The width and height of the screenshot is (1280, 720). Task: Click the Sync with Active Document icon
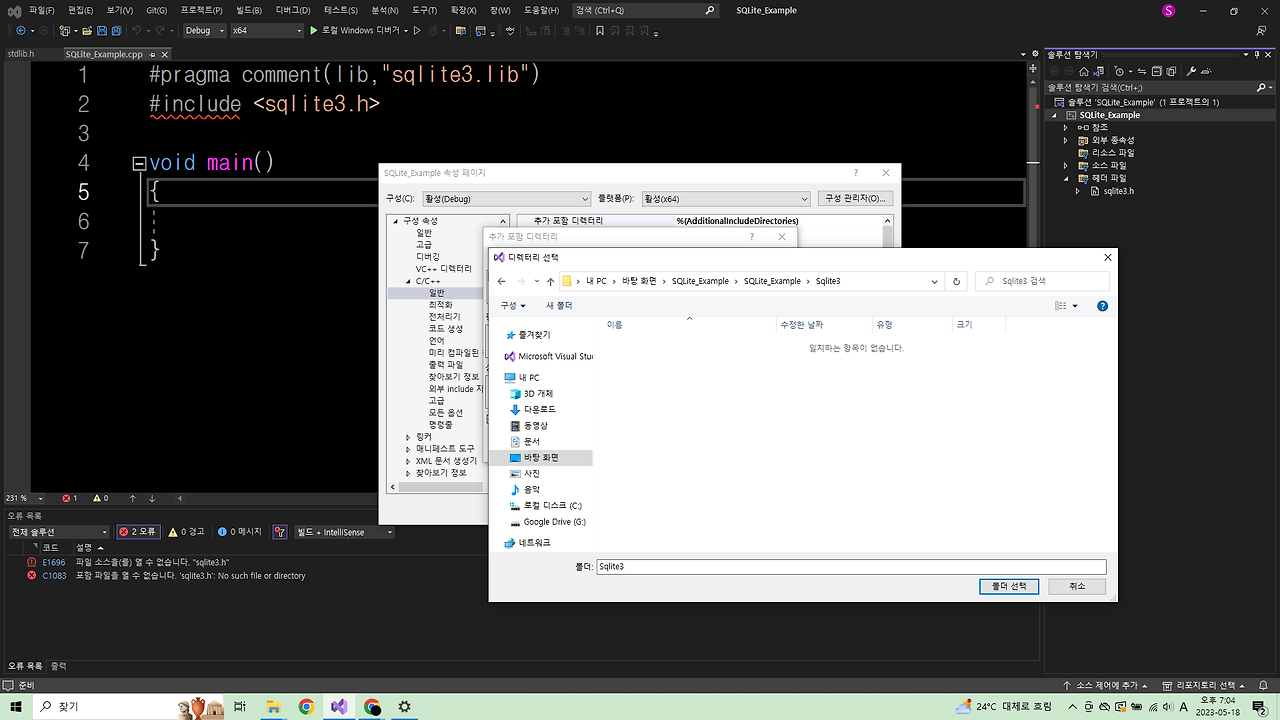pyautogui.click(x=1142, y=70)
